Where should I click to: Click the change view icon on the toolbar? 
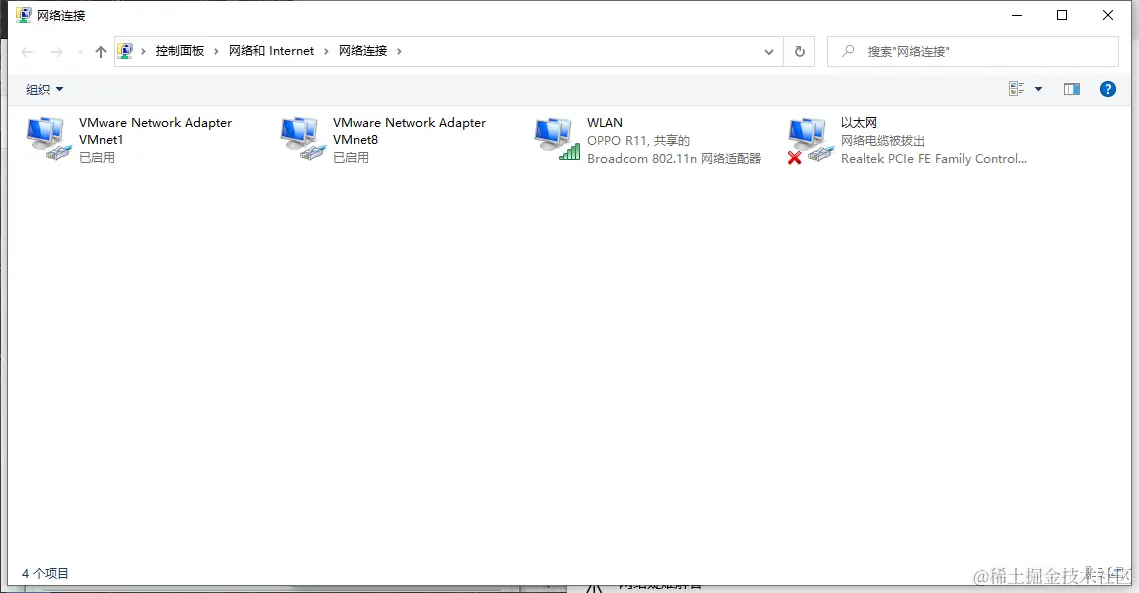(x=1016, y=89)
